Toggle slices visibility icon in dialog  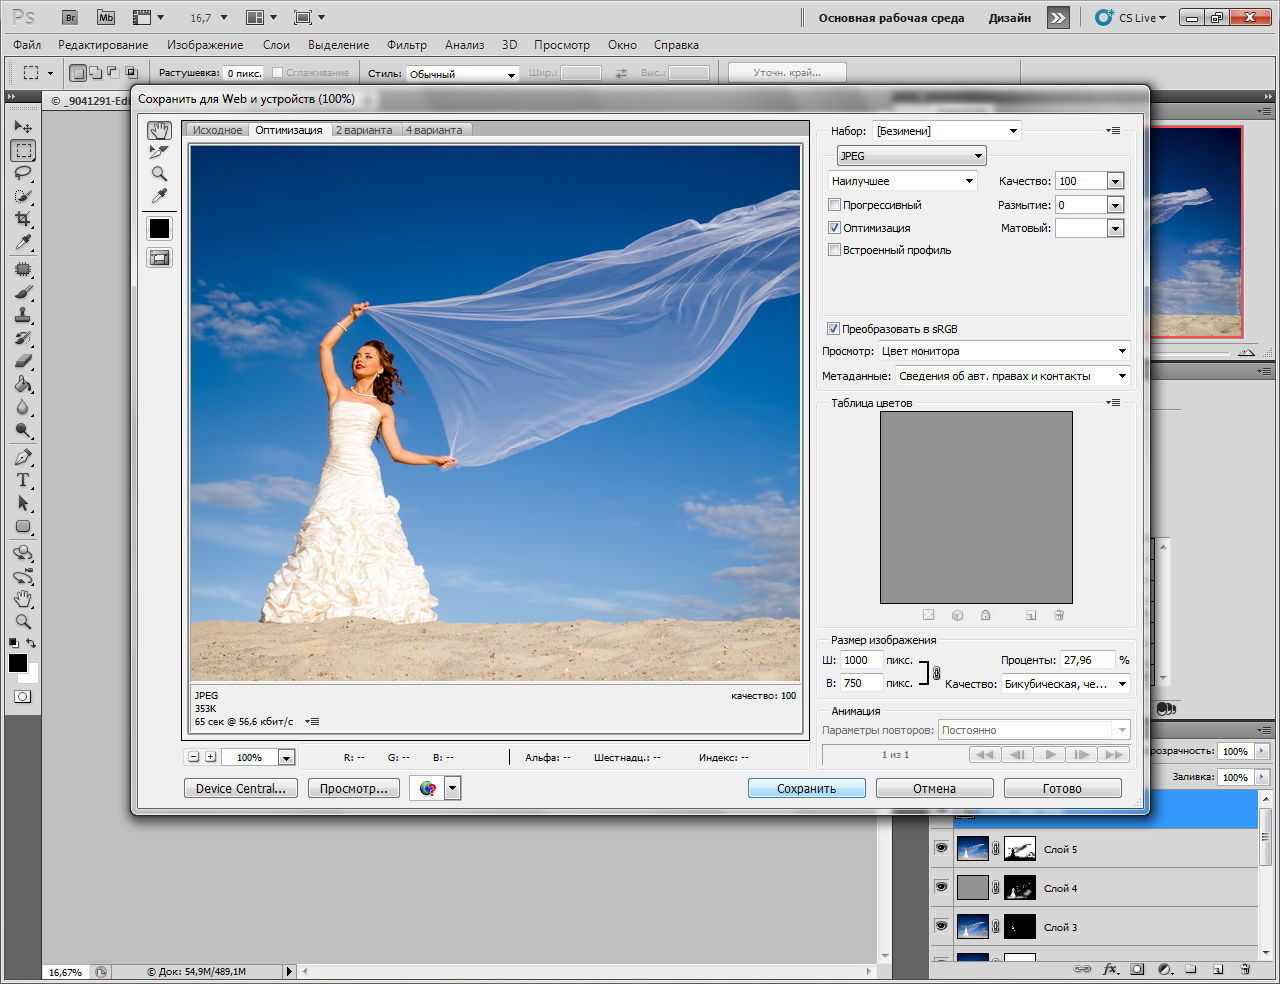[x=159, y=258]
